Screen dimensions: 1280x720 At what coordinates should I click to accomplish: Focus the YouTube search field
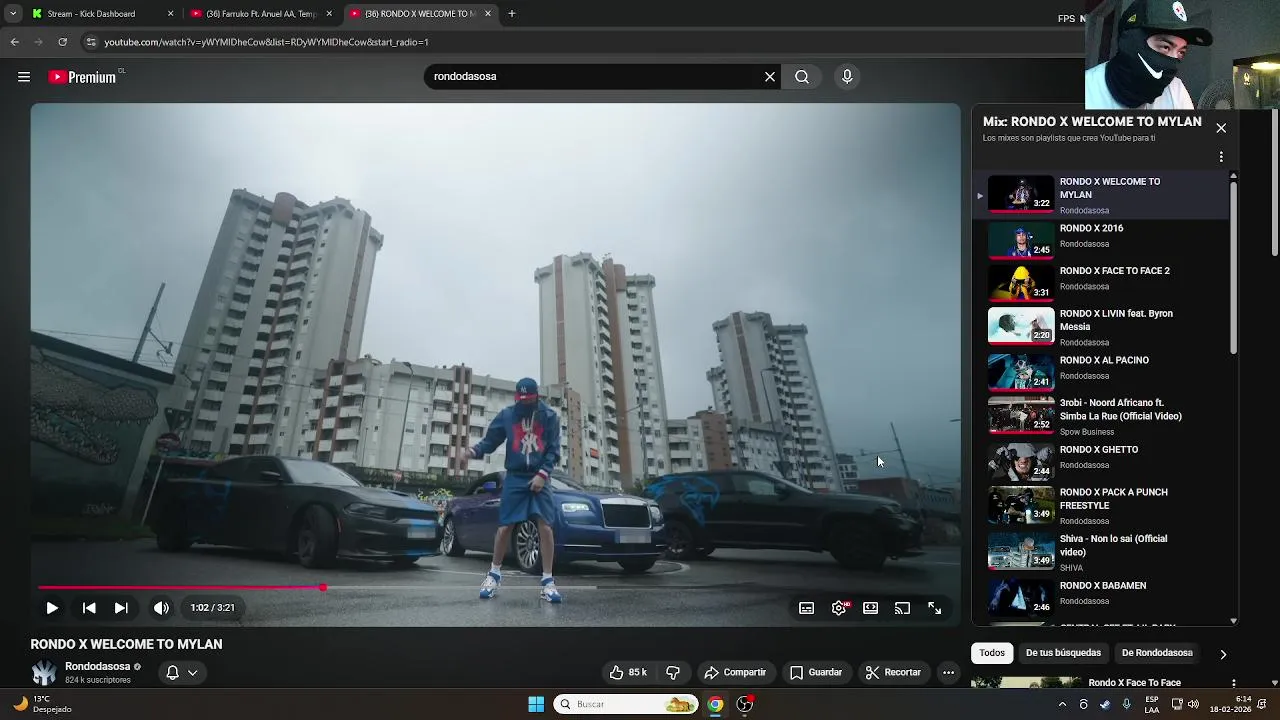[595, 76]
